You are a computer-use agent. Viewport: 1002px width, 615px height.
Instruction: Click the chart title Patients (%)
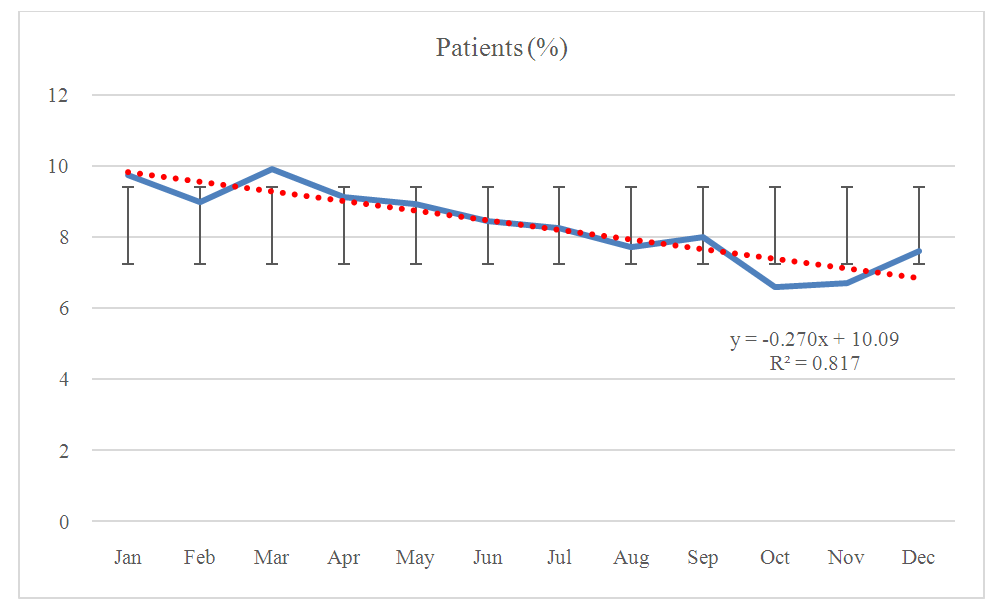click(x=502, y=48)
